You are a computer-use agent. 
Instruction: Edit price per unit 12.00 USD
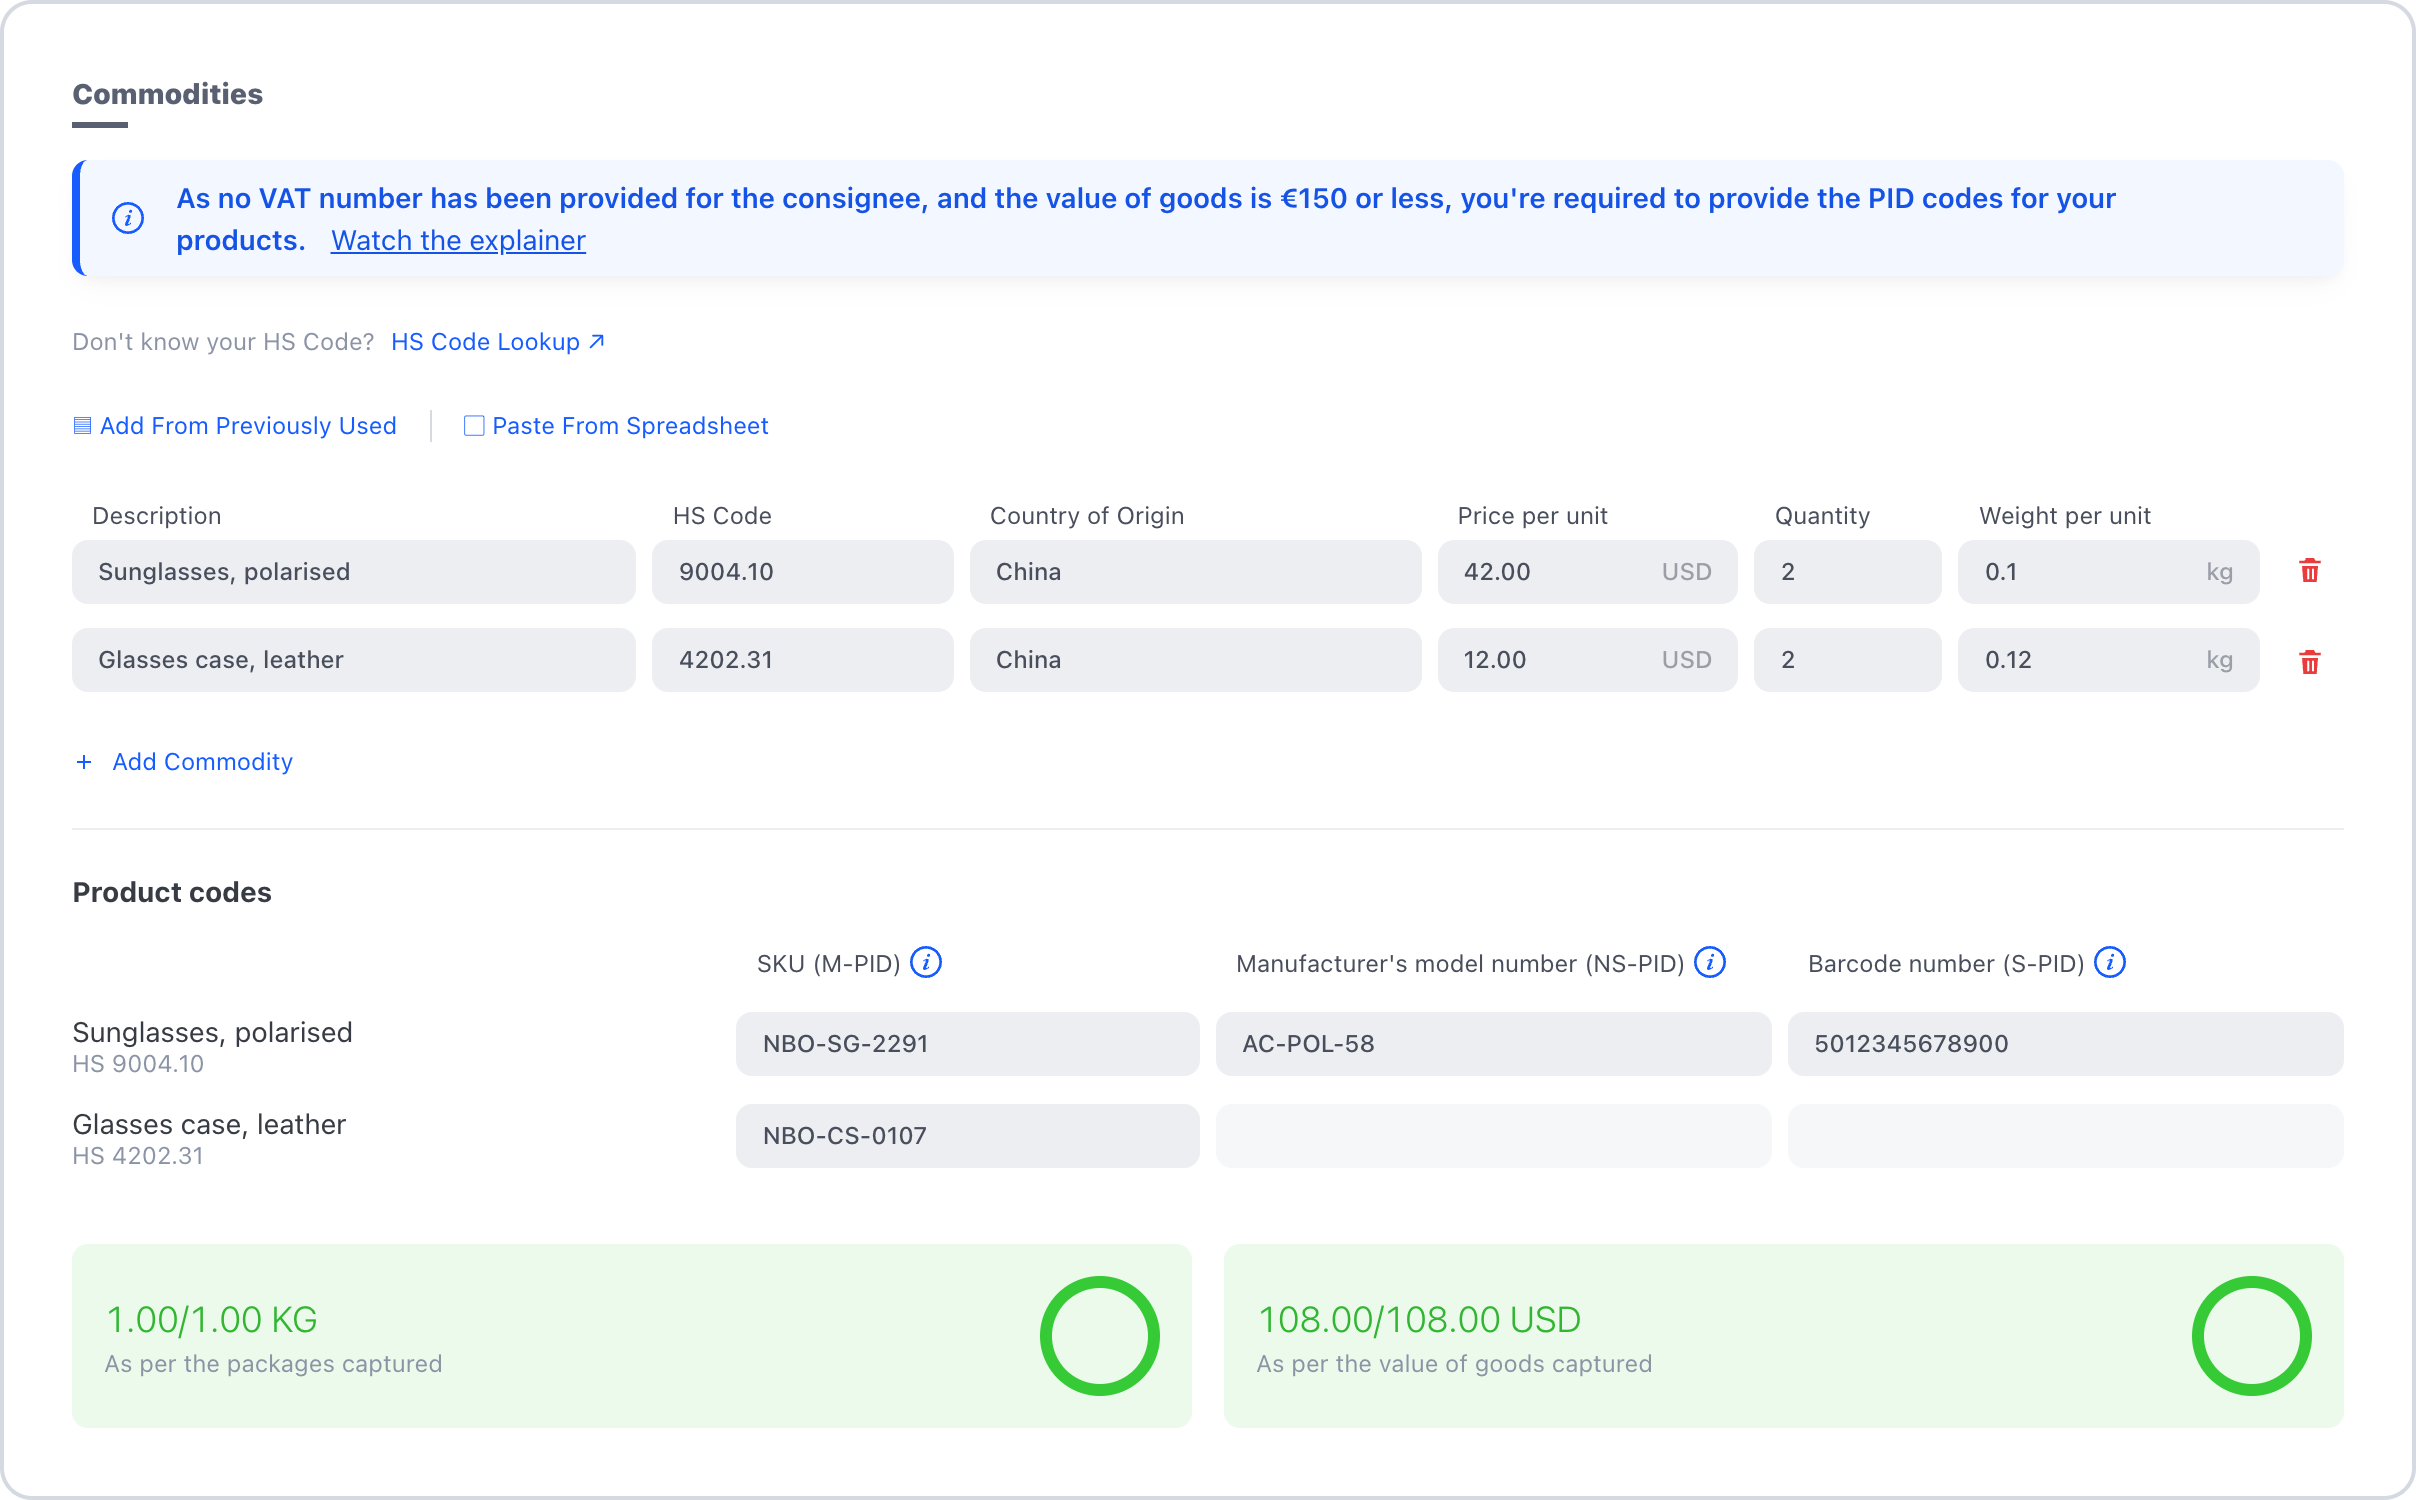coord(1588,660)
